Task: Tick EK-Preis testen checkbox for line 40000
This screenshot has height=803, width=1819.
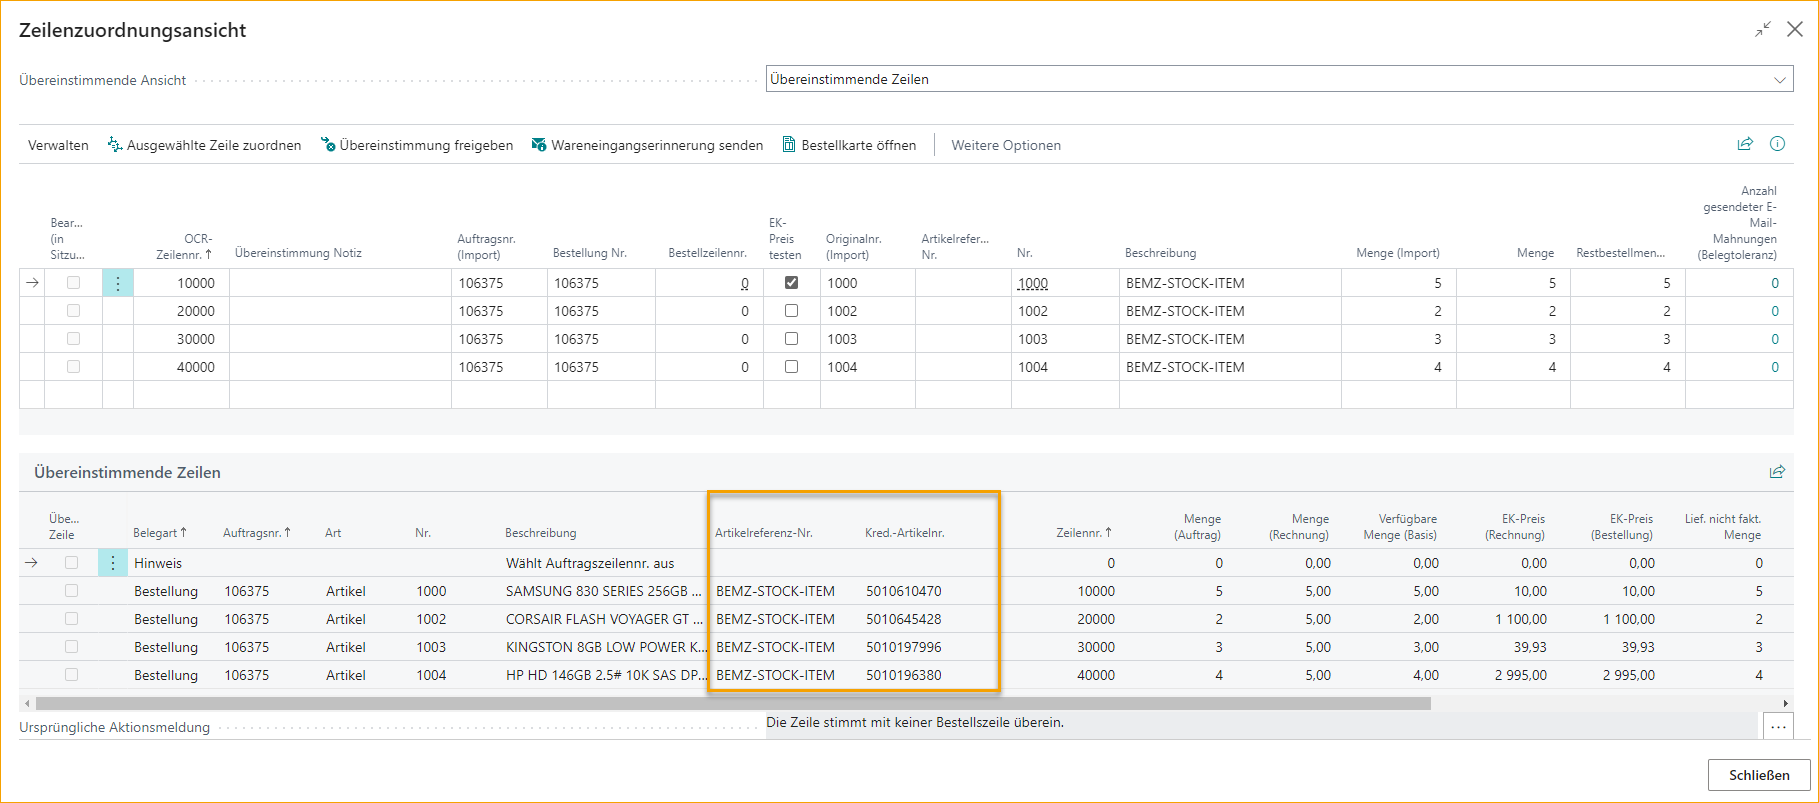Action: pyautogui.click(x=791, y=367)
